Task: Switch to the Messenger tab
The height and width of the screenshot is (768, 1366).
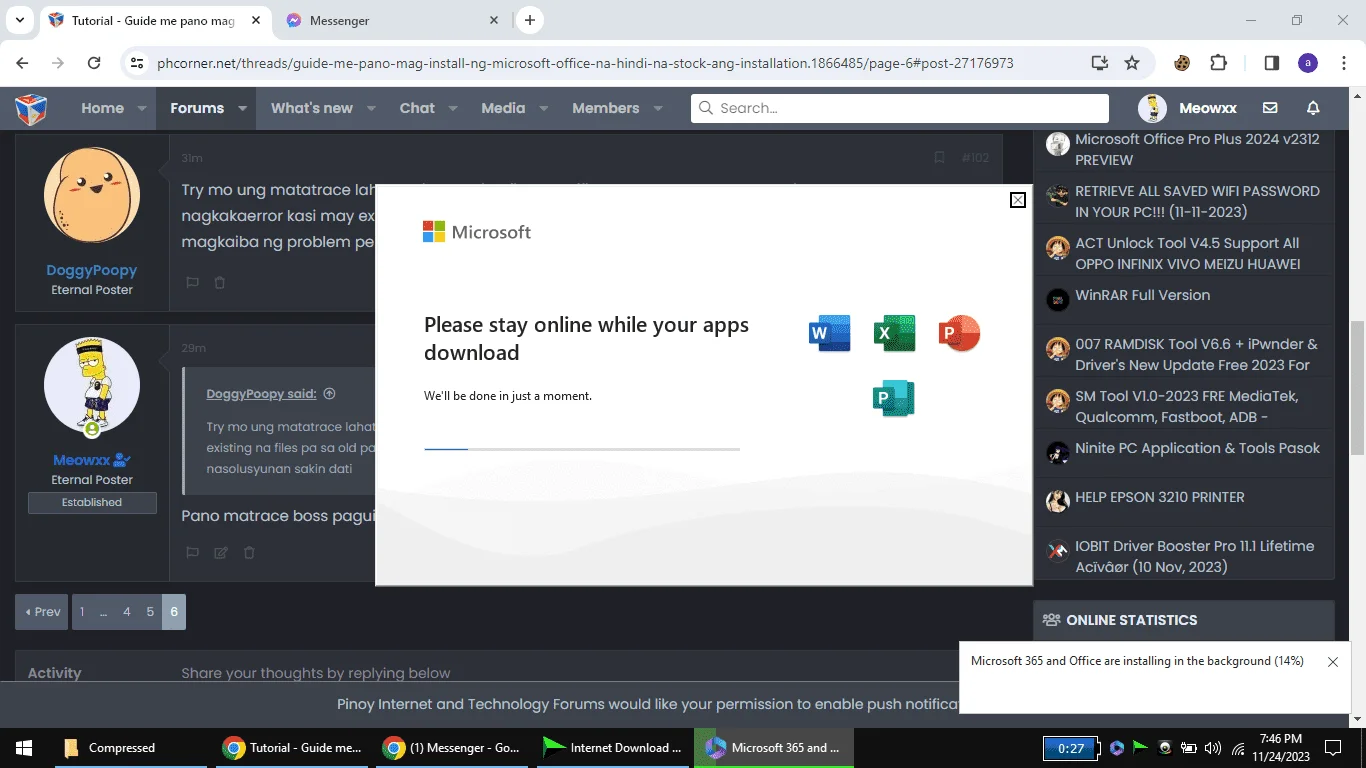Action: click(392, 20)
